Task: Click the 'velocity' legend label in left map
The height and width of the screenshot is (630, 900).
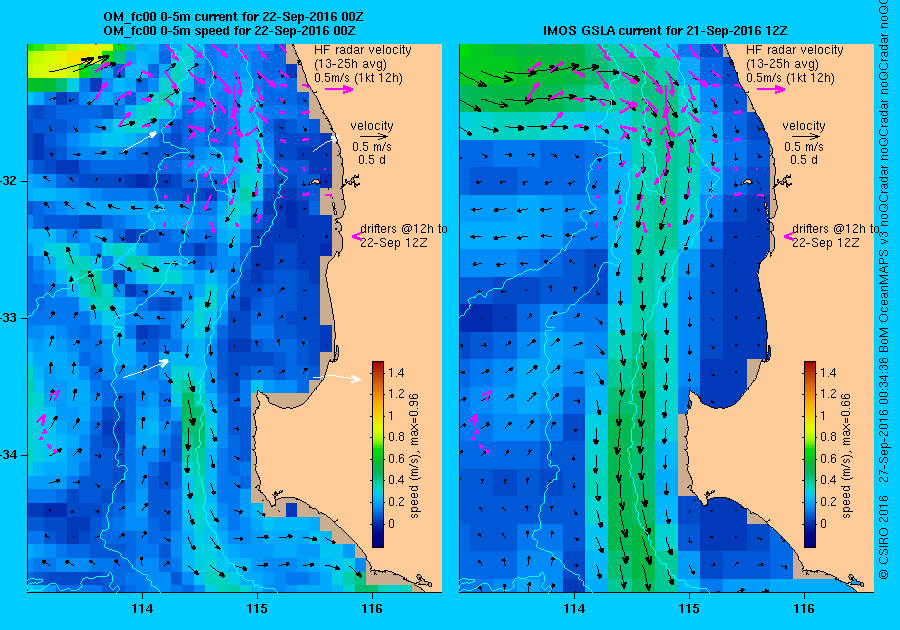Action: tap(372, 126)
